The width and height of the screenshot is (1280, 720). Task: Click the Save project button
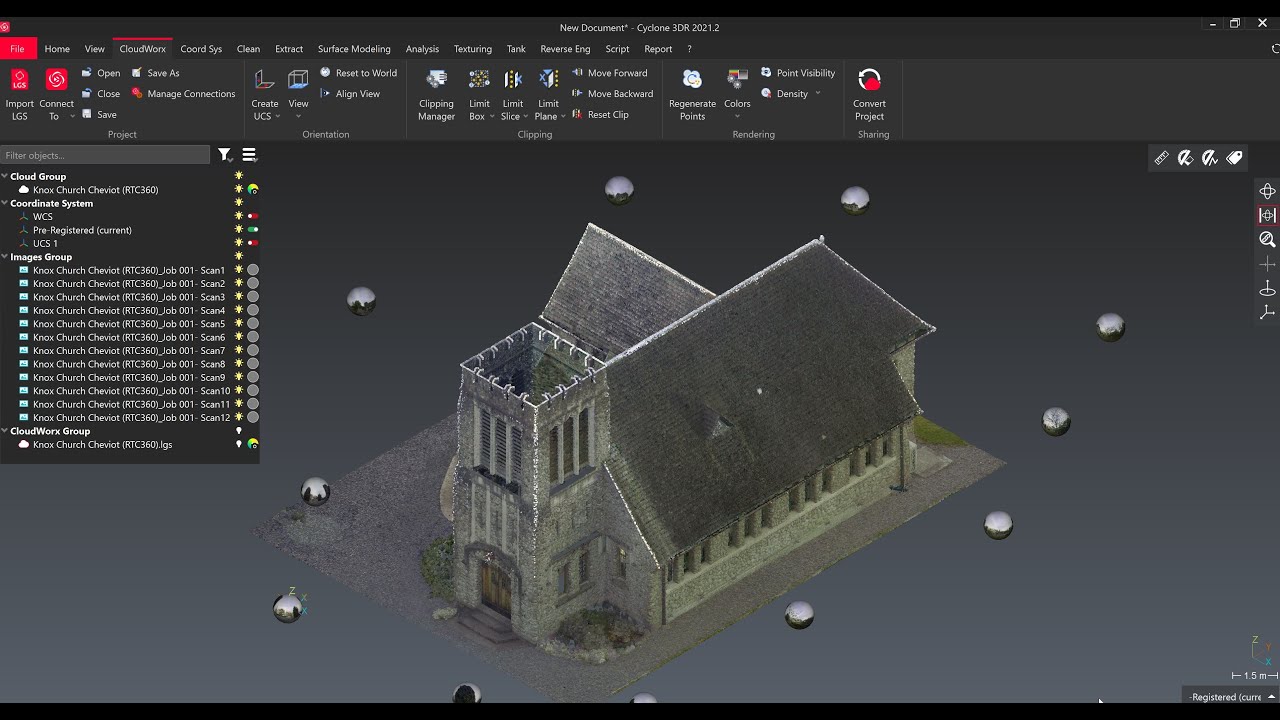tap(99, 115)
